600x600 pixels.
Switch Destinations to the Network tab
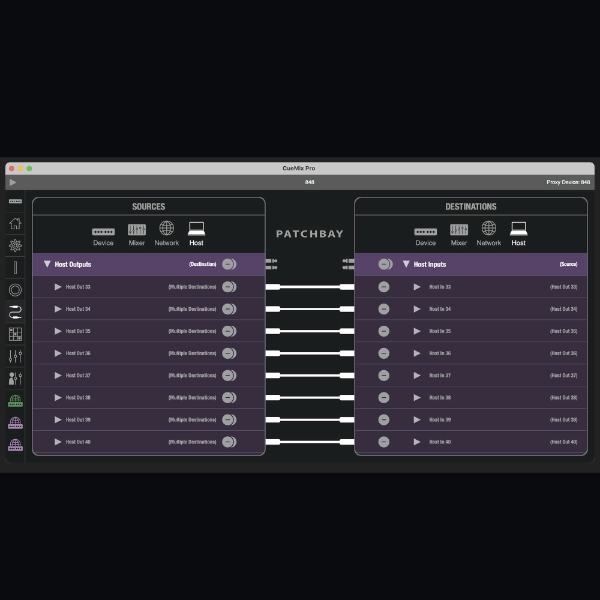pos(489,233)
